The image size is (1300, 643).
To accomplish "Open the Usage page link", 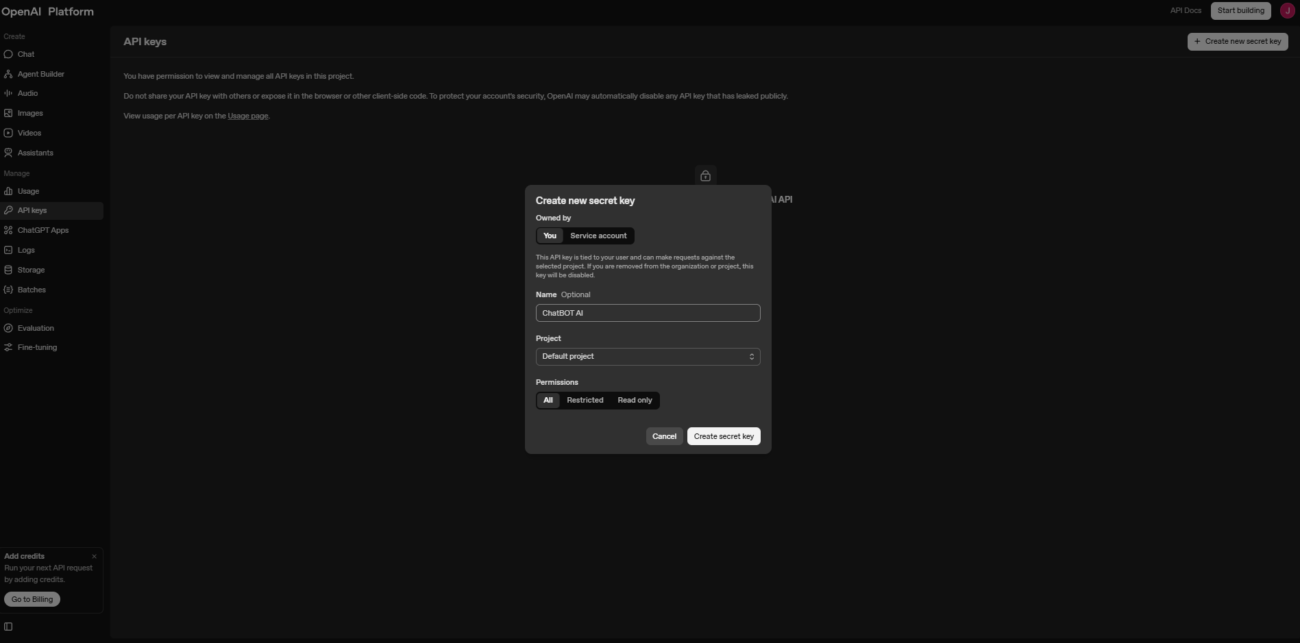I will click(248, 116).
